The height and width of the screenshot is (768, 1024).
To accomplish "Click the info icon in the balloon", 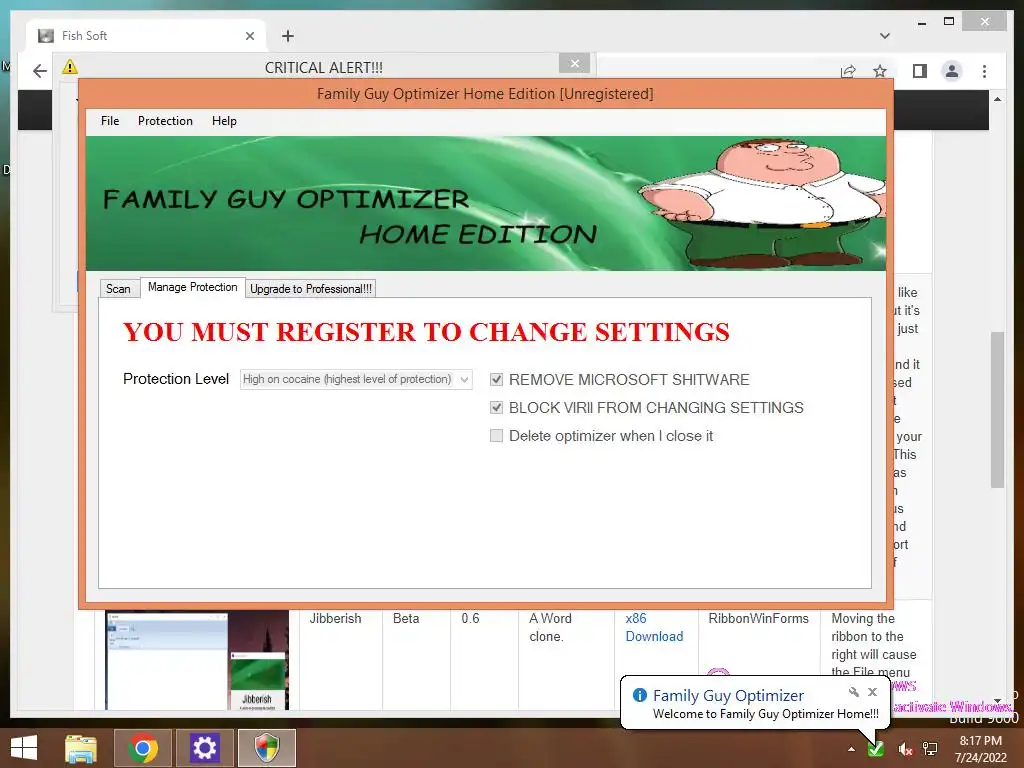I will (639, 695).
